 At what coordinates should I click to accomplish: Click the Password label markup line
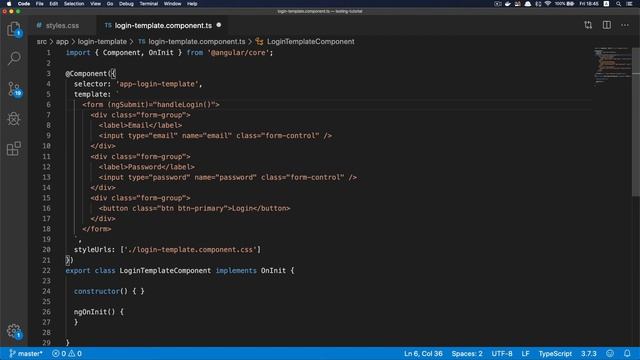147,167
